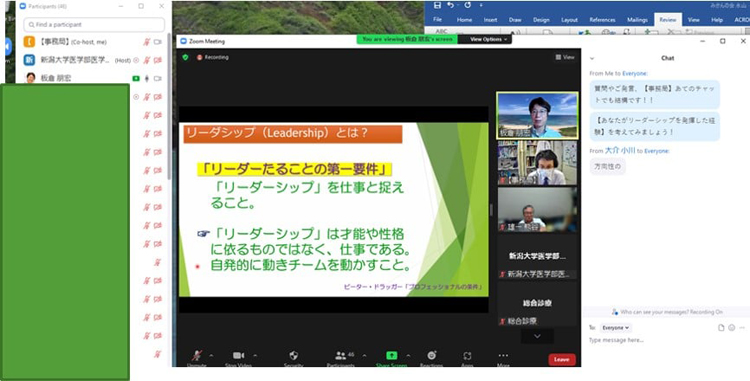Open chat more options ellipsis

click(x=742, y=327)
